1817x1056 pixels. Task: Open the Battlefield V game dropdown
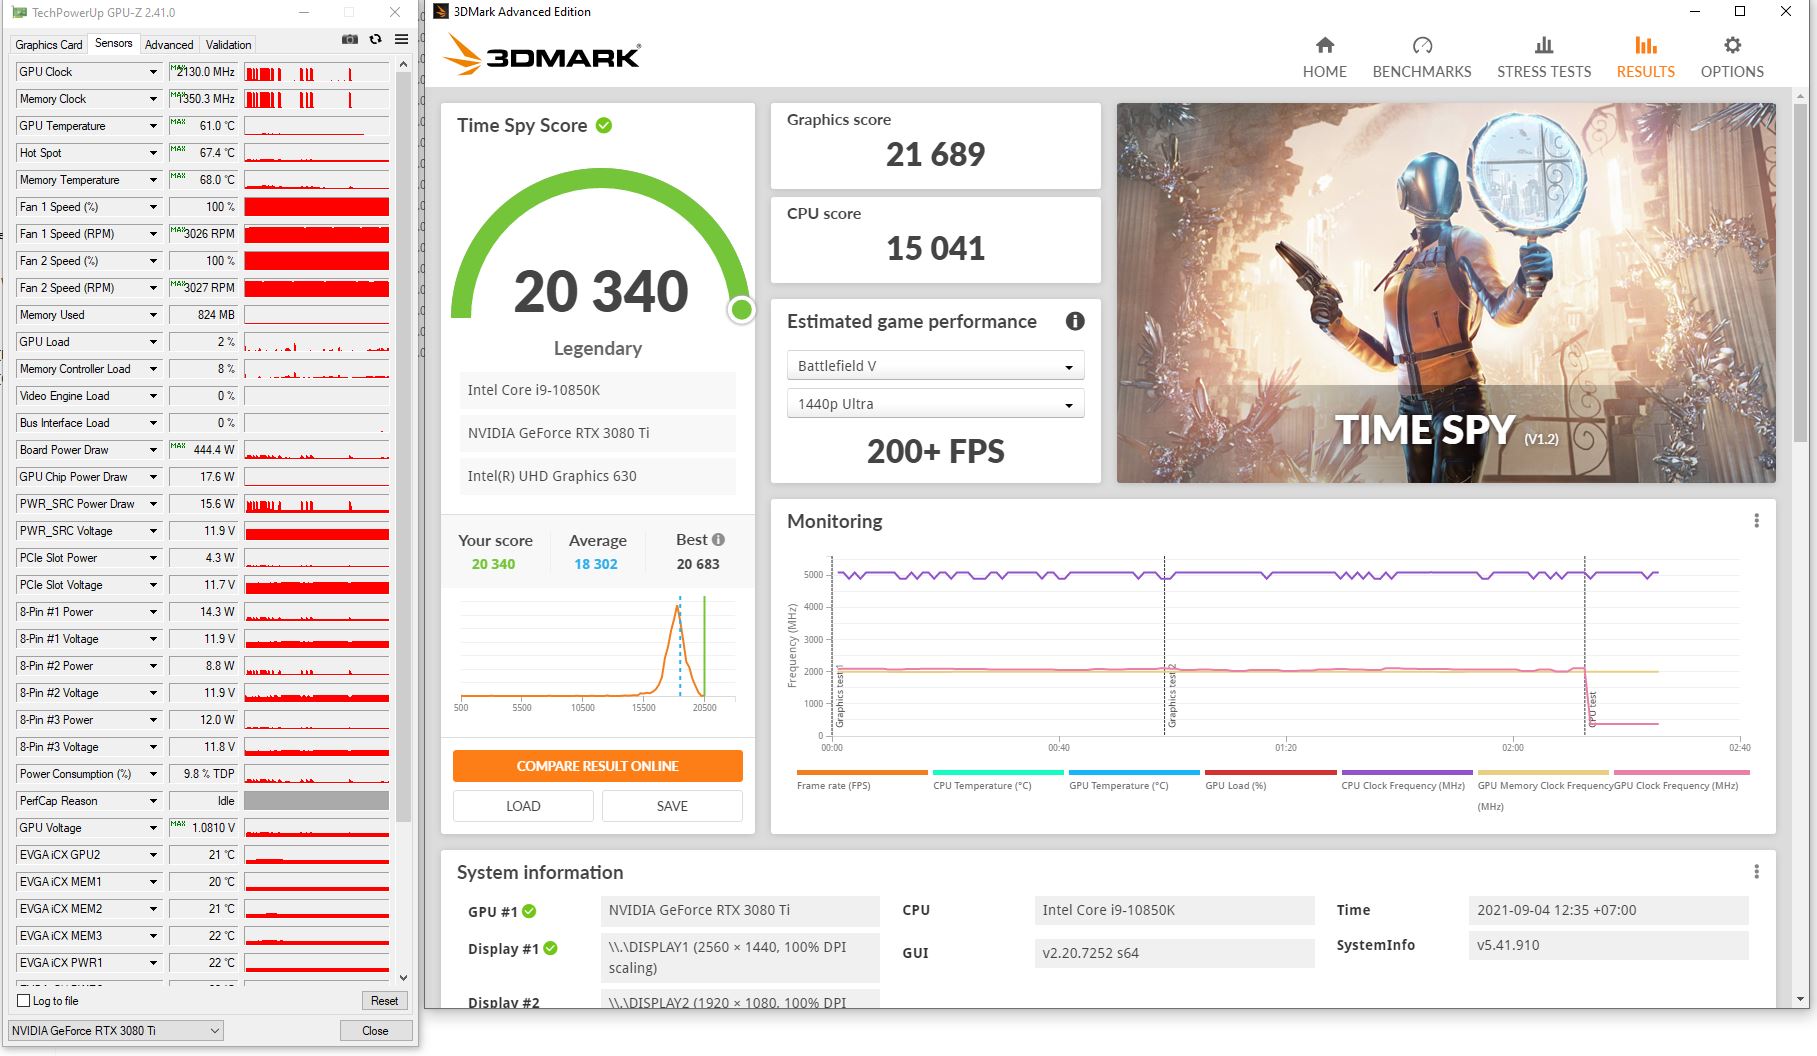[935, 366]
